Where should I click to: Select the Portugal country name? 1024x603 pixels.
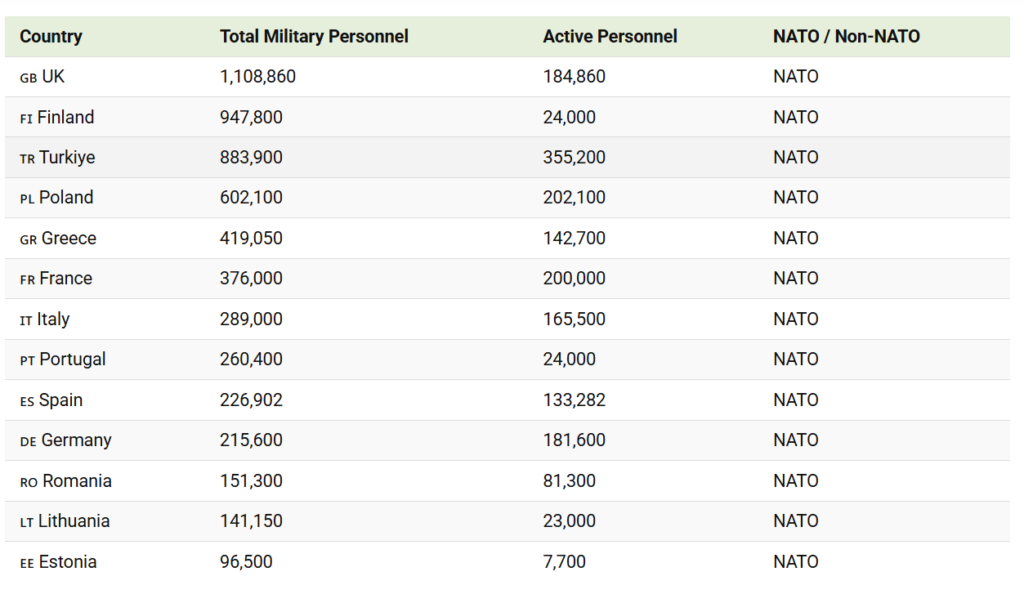72,359
